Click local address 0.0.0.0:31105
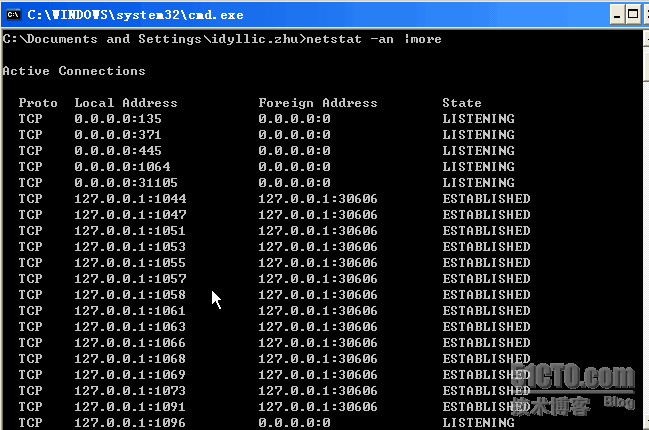 (x=126, y=183)
